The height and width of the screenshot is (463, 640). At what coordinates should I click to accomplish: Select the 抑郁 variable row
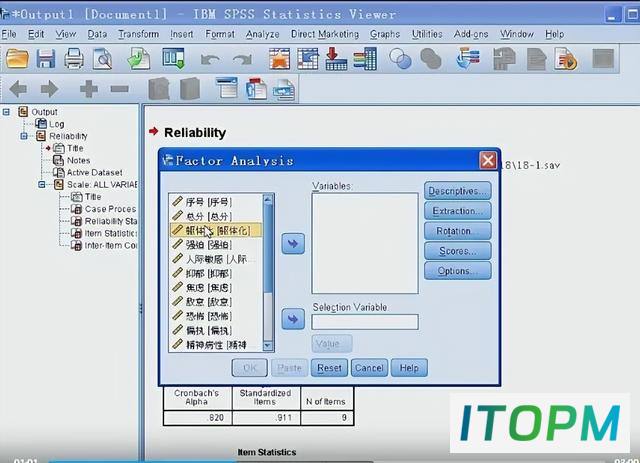[215, 273]
